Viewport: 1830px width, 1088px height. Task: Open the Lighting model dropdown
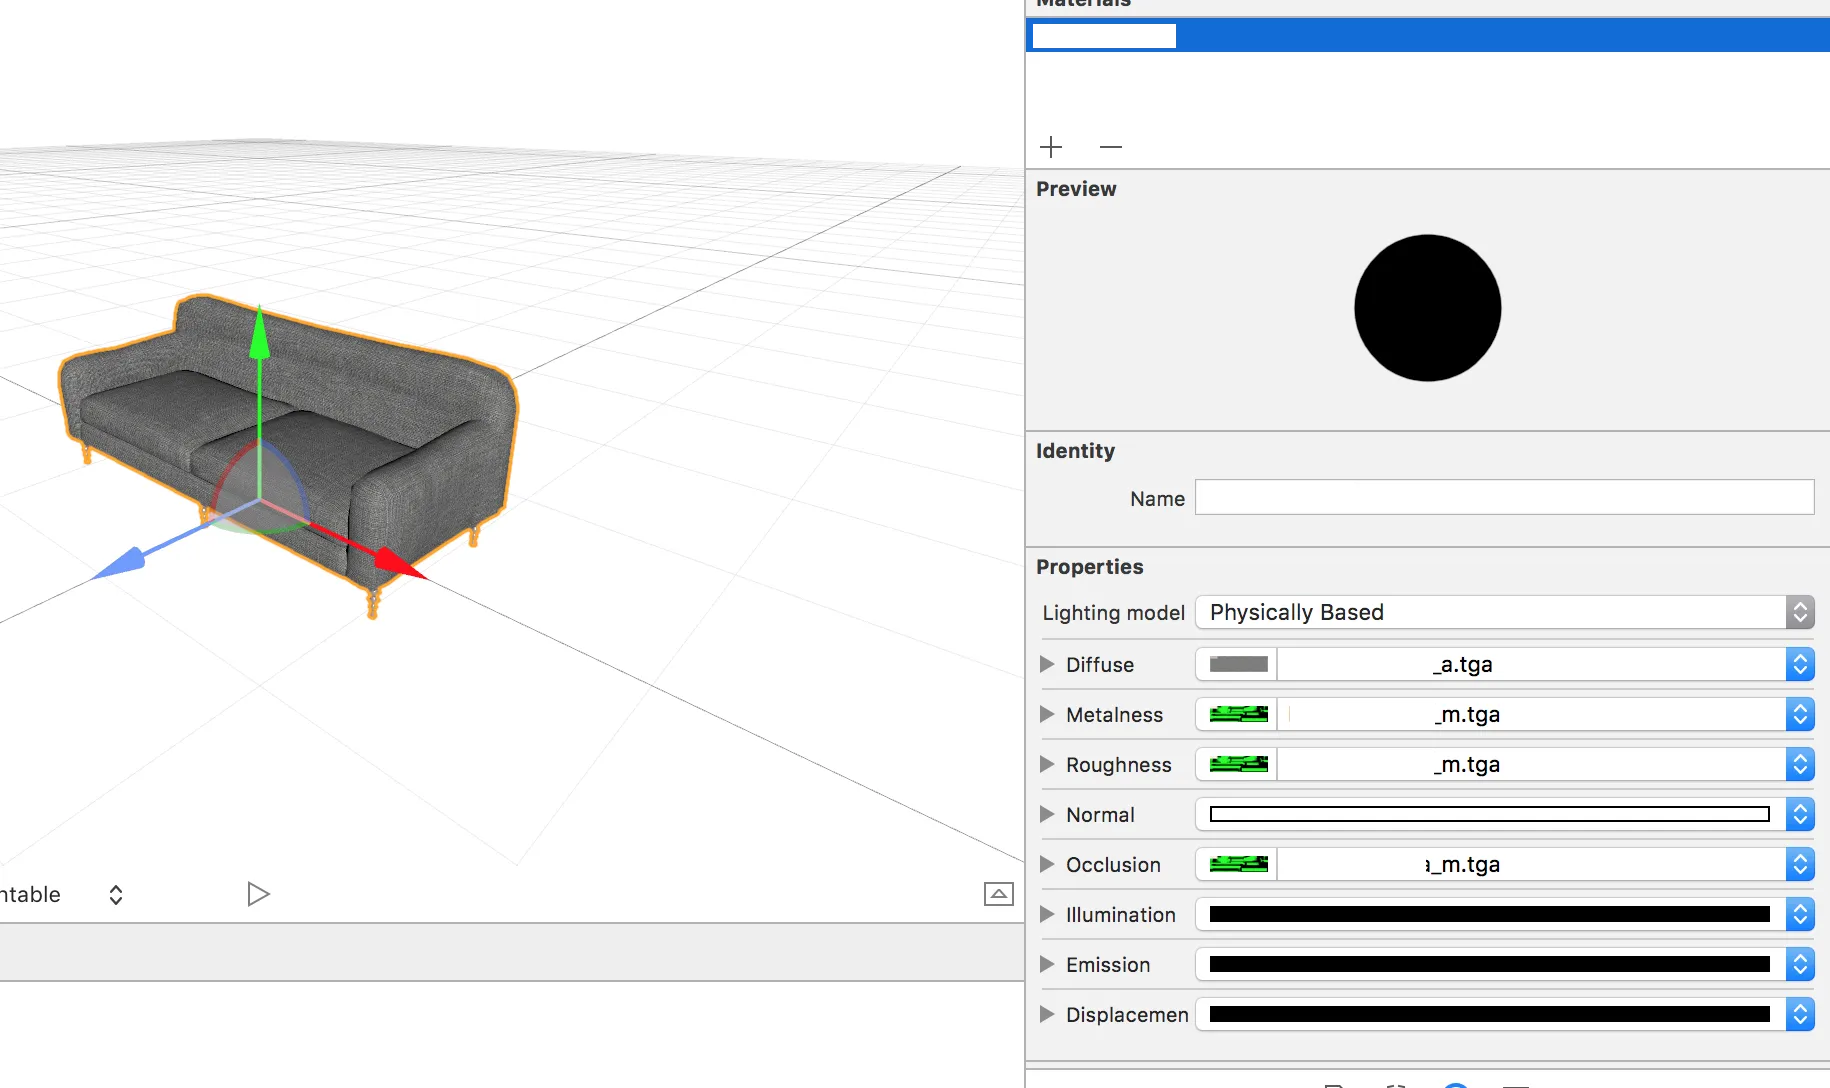pyautogui.click(x=1505, y=612)
